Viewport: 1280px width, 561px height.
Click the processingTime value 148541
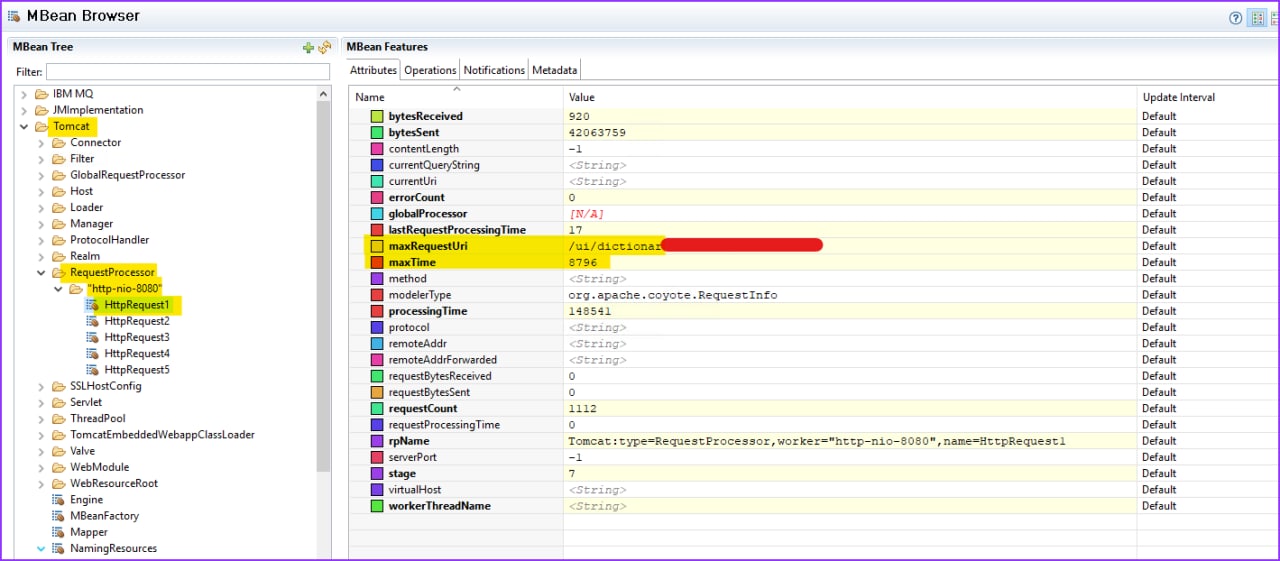point(590,311)
